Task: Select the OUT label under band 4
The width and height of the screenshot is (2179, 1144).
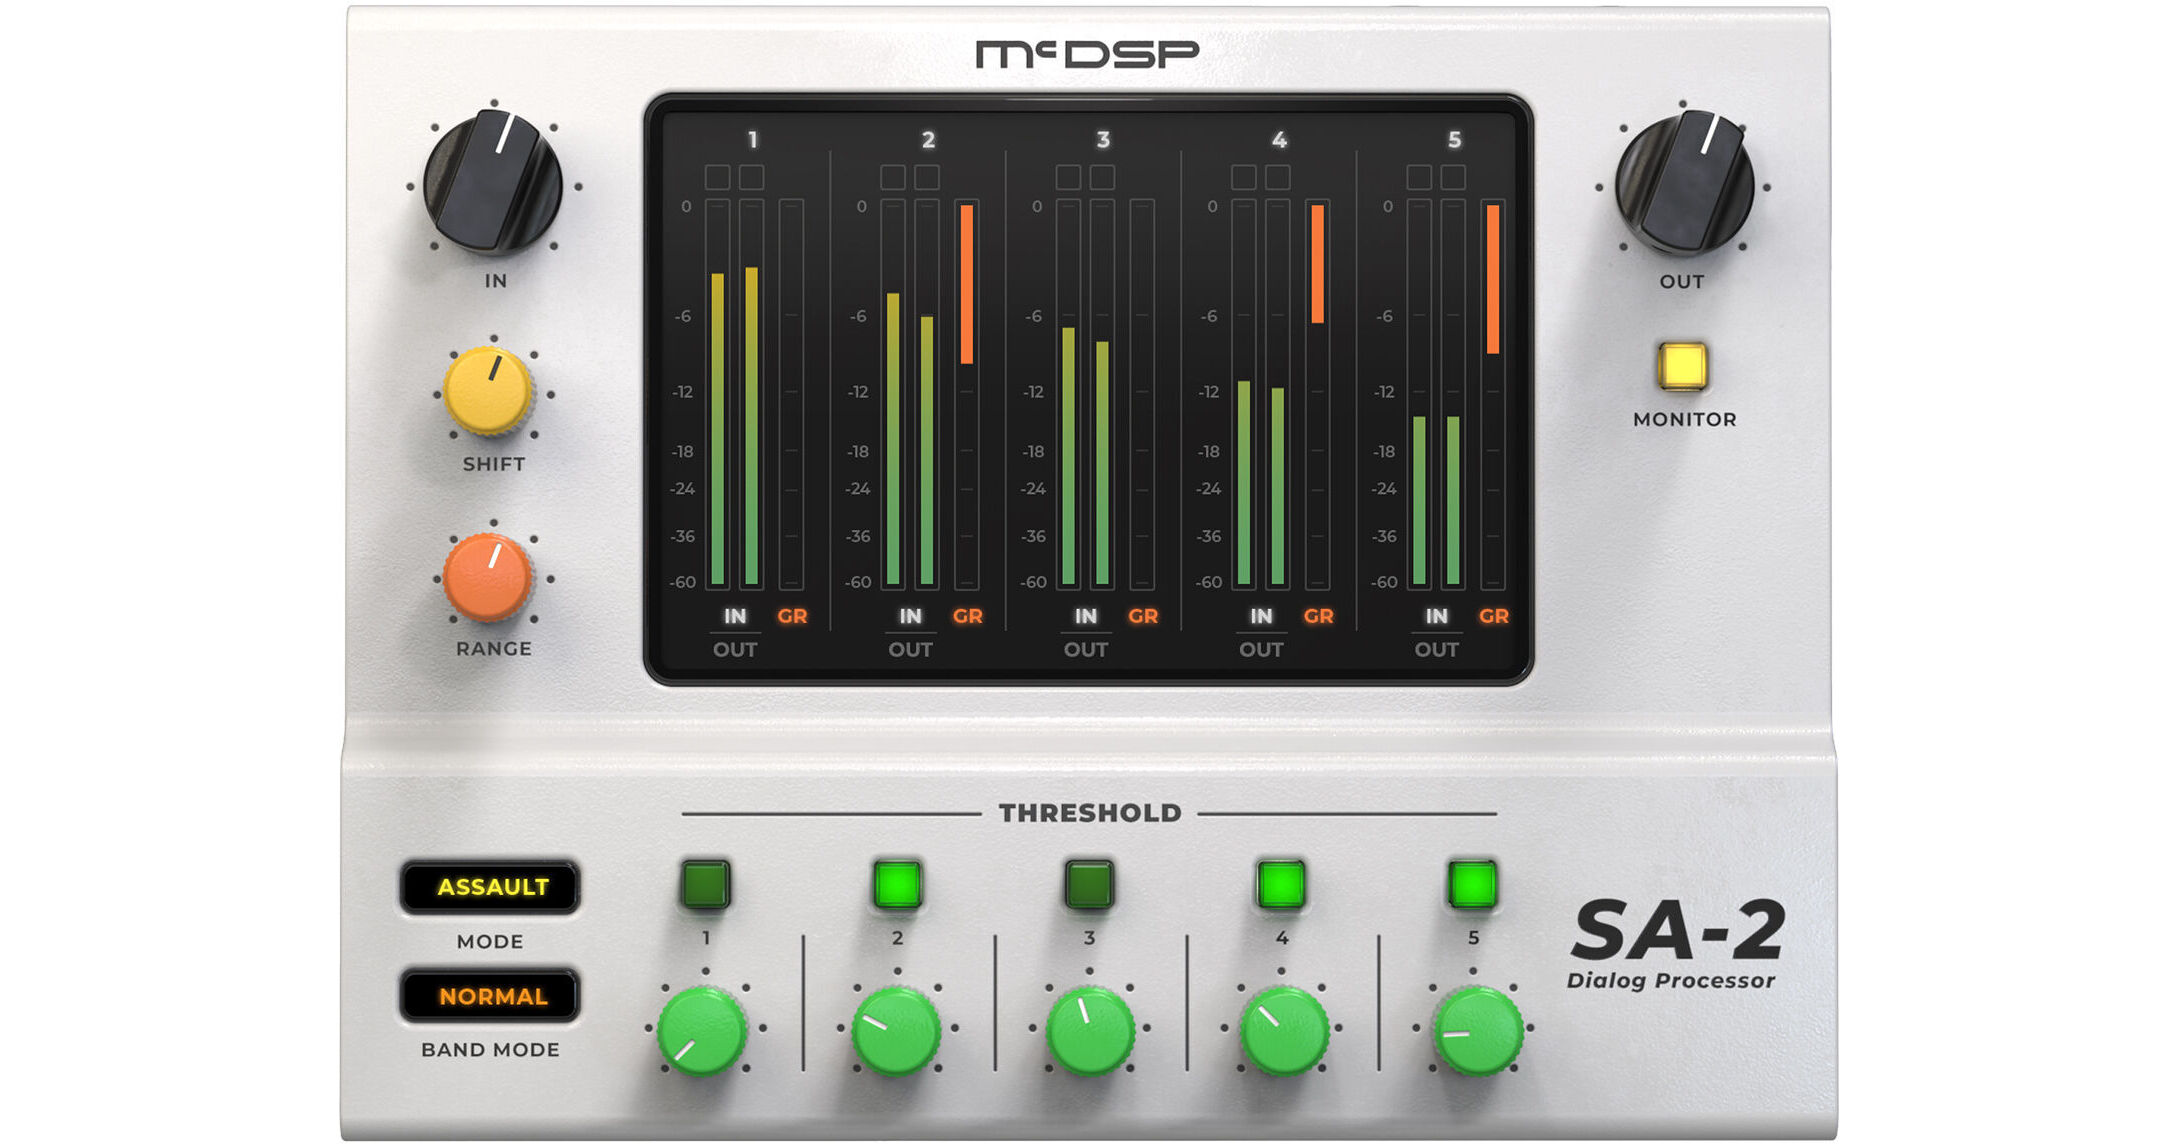Action: (1261, 650)
